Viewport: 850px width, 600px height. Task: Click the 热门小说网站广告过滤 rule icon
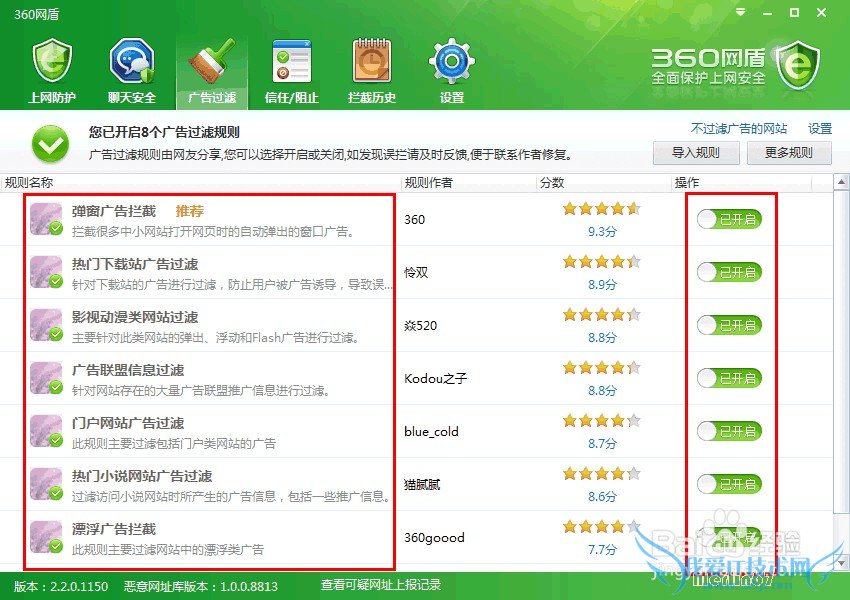[46, 484]
